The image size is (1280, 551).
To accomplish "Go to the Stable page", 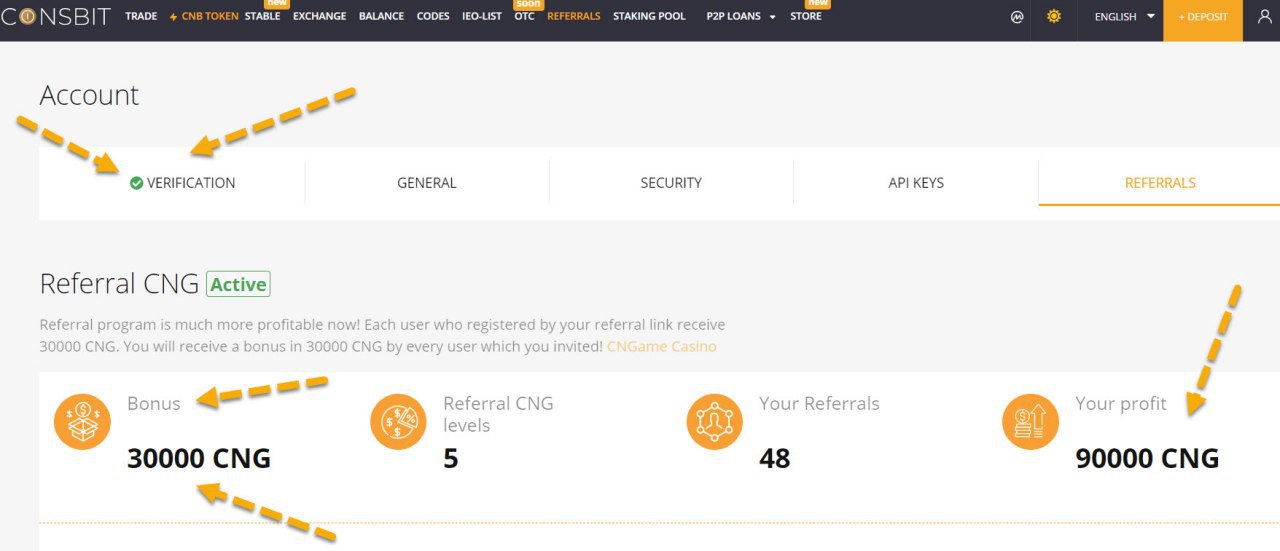I will (x=262, y=17).
